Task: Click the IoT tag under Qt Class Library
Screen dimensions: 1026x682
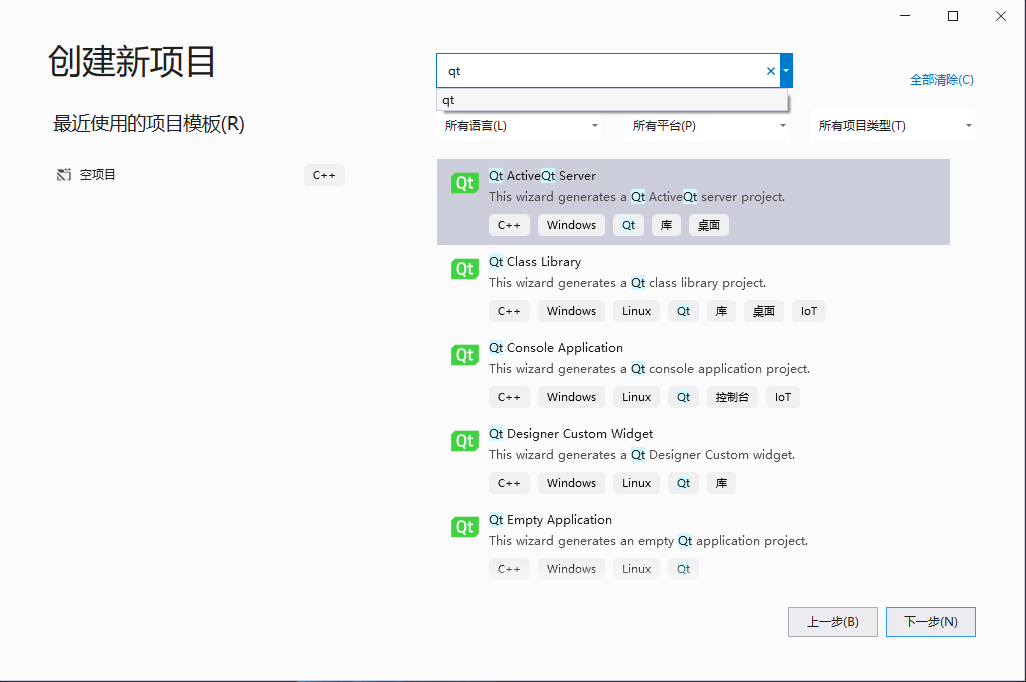Action: [809, 311]
